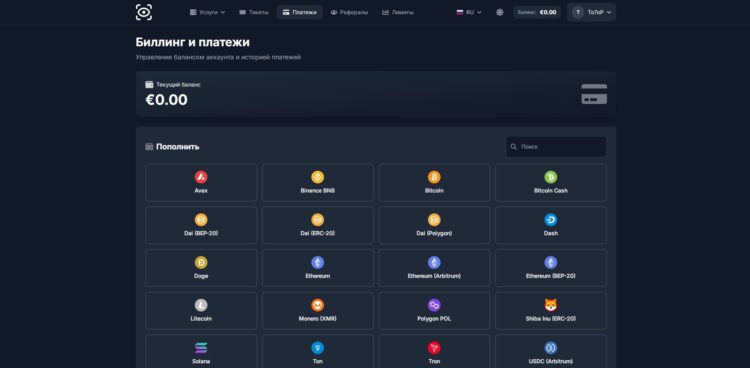Click the Текущий баланс label
This screenshot has height=368, width=750.
click(x=178, y=85)
